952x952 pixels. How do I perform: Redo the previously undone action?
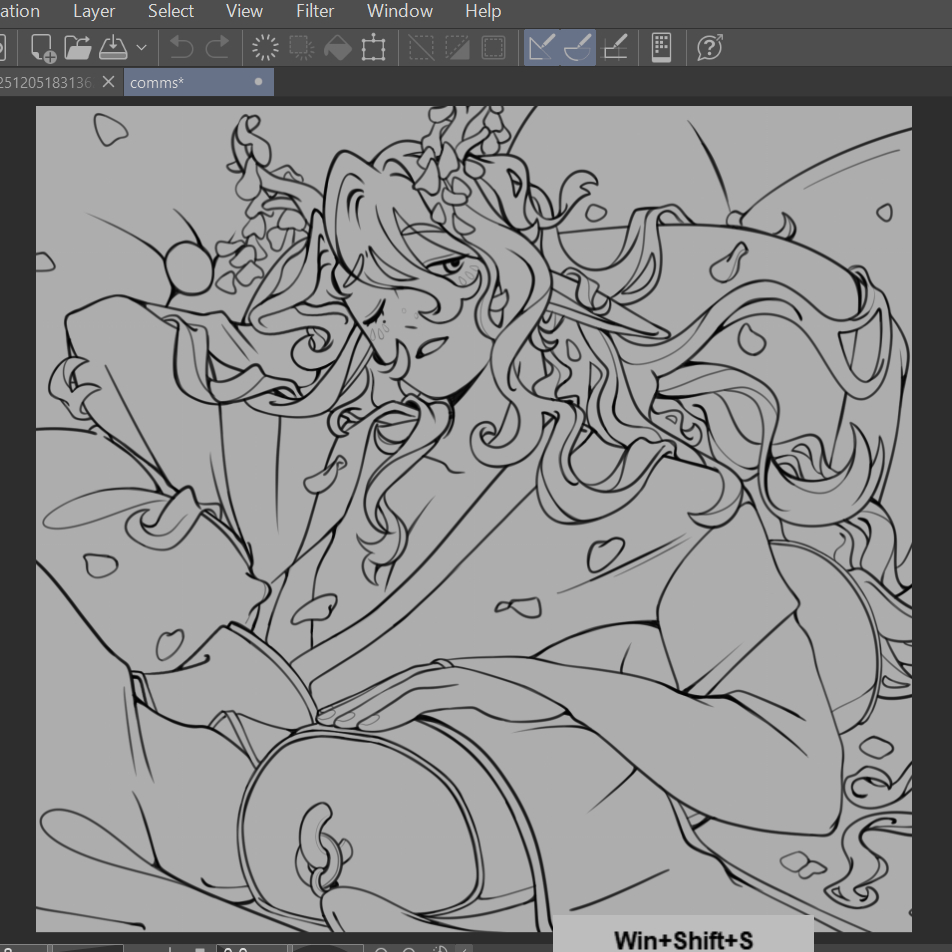[x=217, y=47]
